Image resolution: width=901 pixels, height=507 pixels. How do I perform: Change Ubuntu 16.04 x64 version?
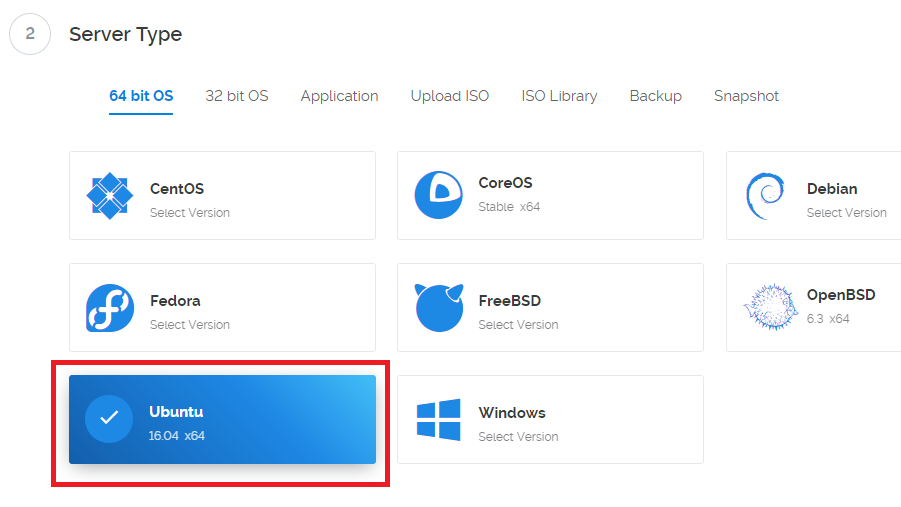click(176, 436)
